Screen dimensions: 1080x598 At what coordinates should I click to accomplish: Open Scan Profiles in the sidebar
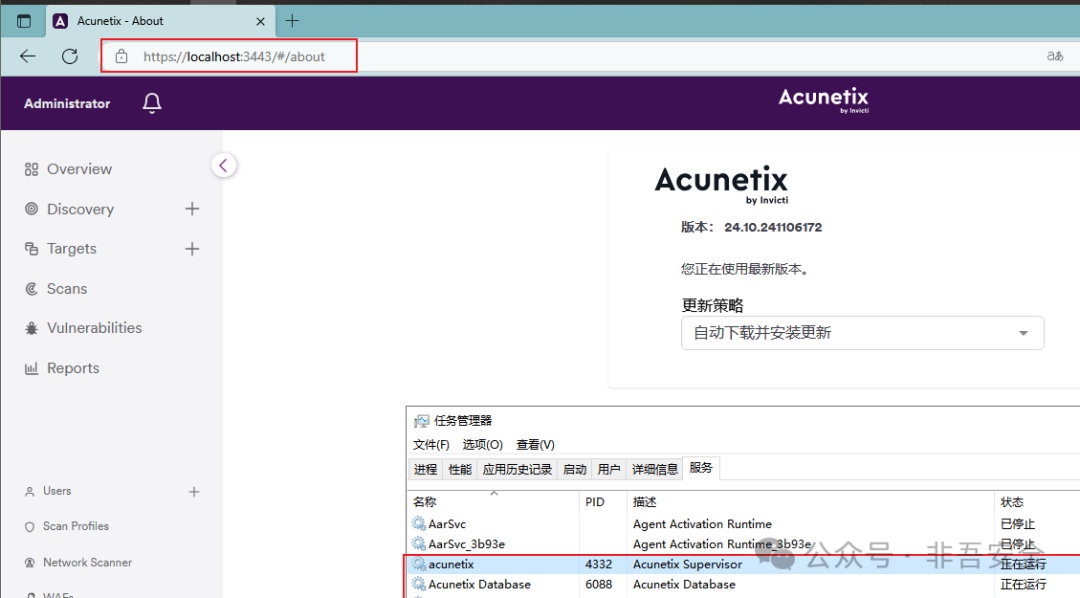tap(78, 525)
